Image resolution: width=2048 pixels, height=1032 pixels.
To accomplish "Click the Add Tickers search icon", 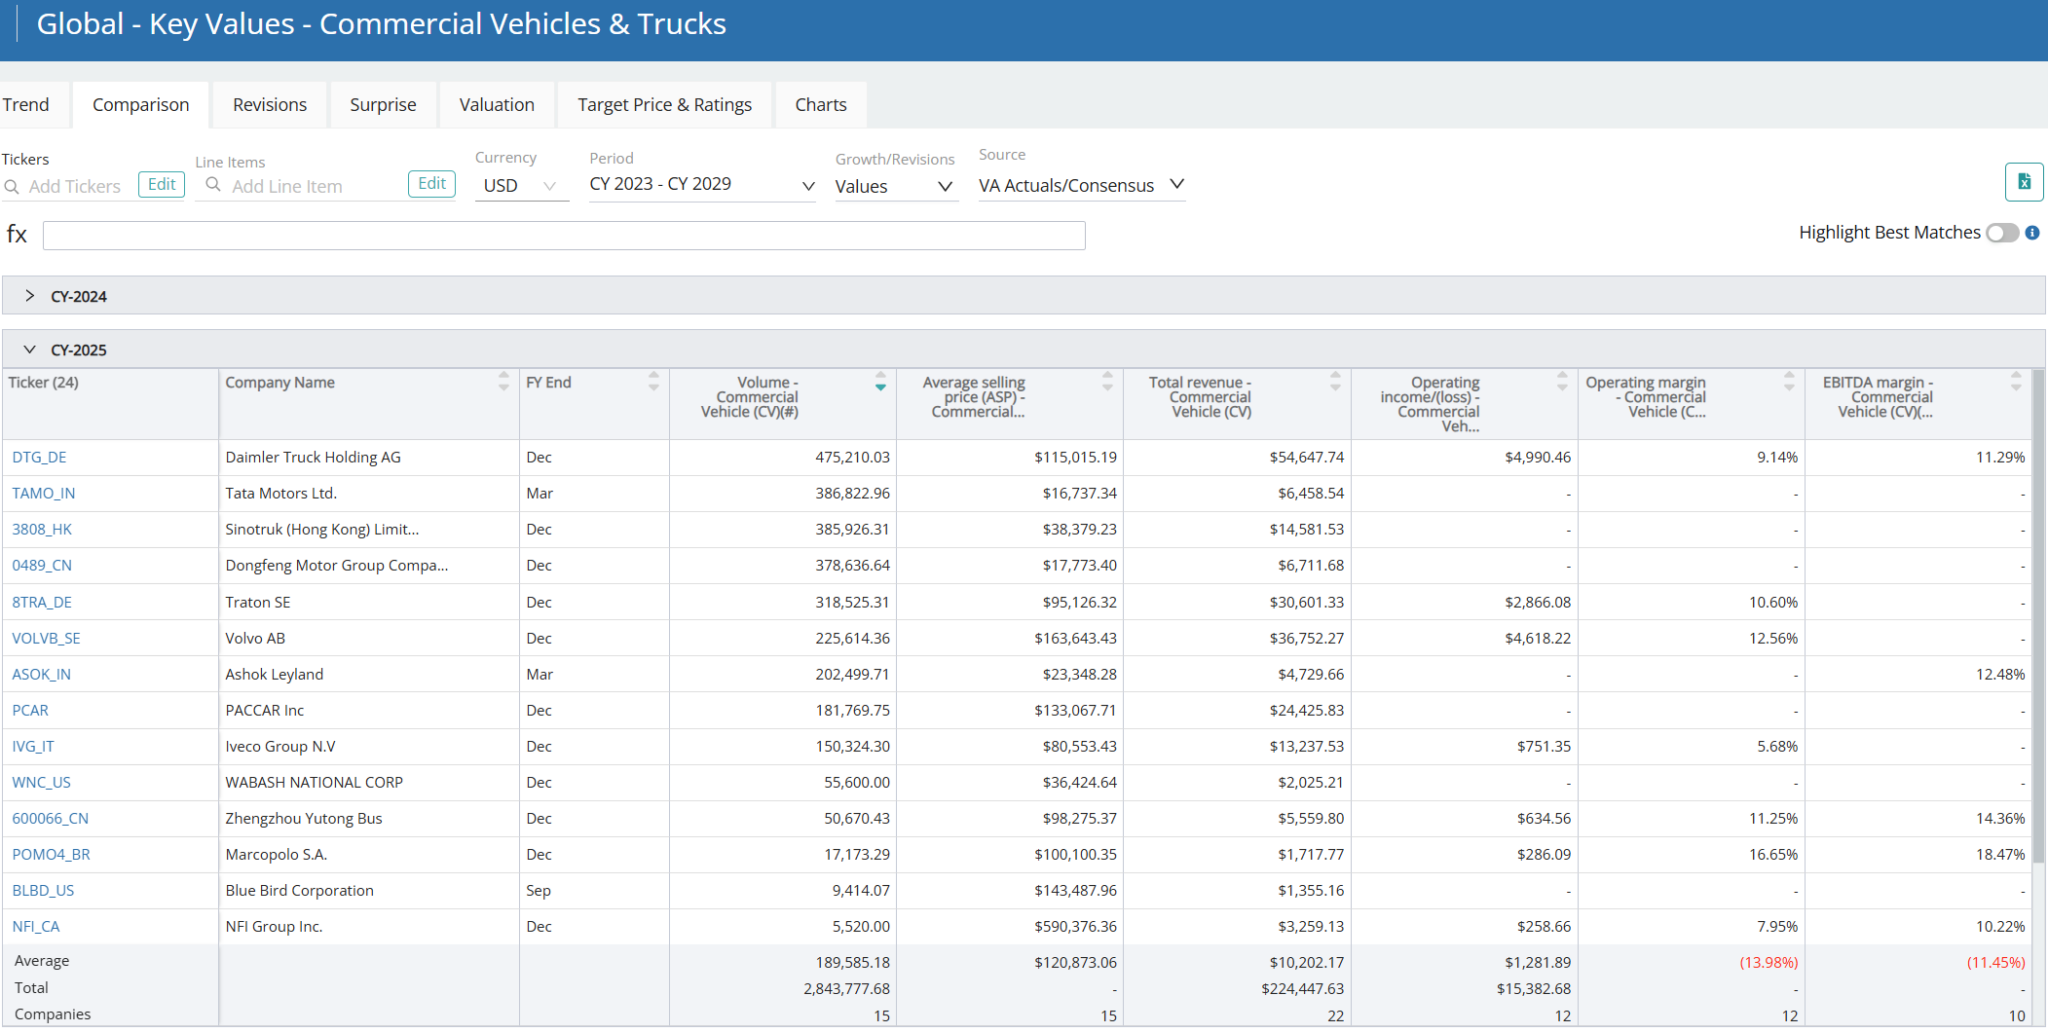I will click(x=12, y=187).
